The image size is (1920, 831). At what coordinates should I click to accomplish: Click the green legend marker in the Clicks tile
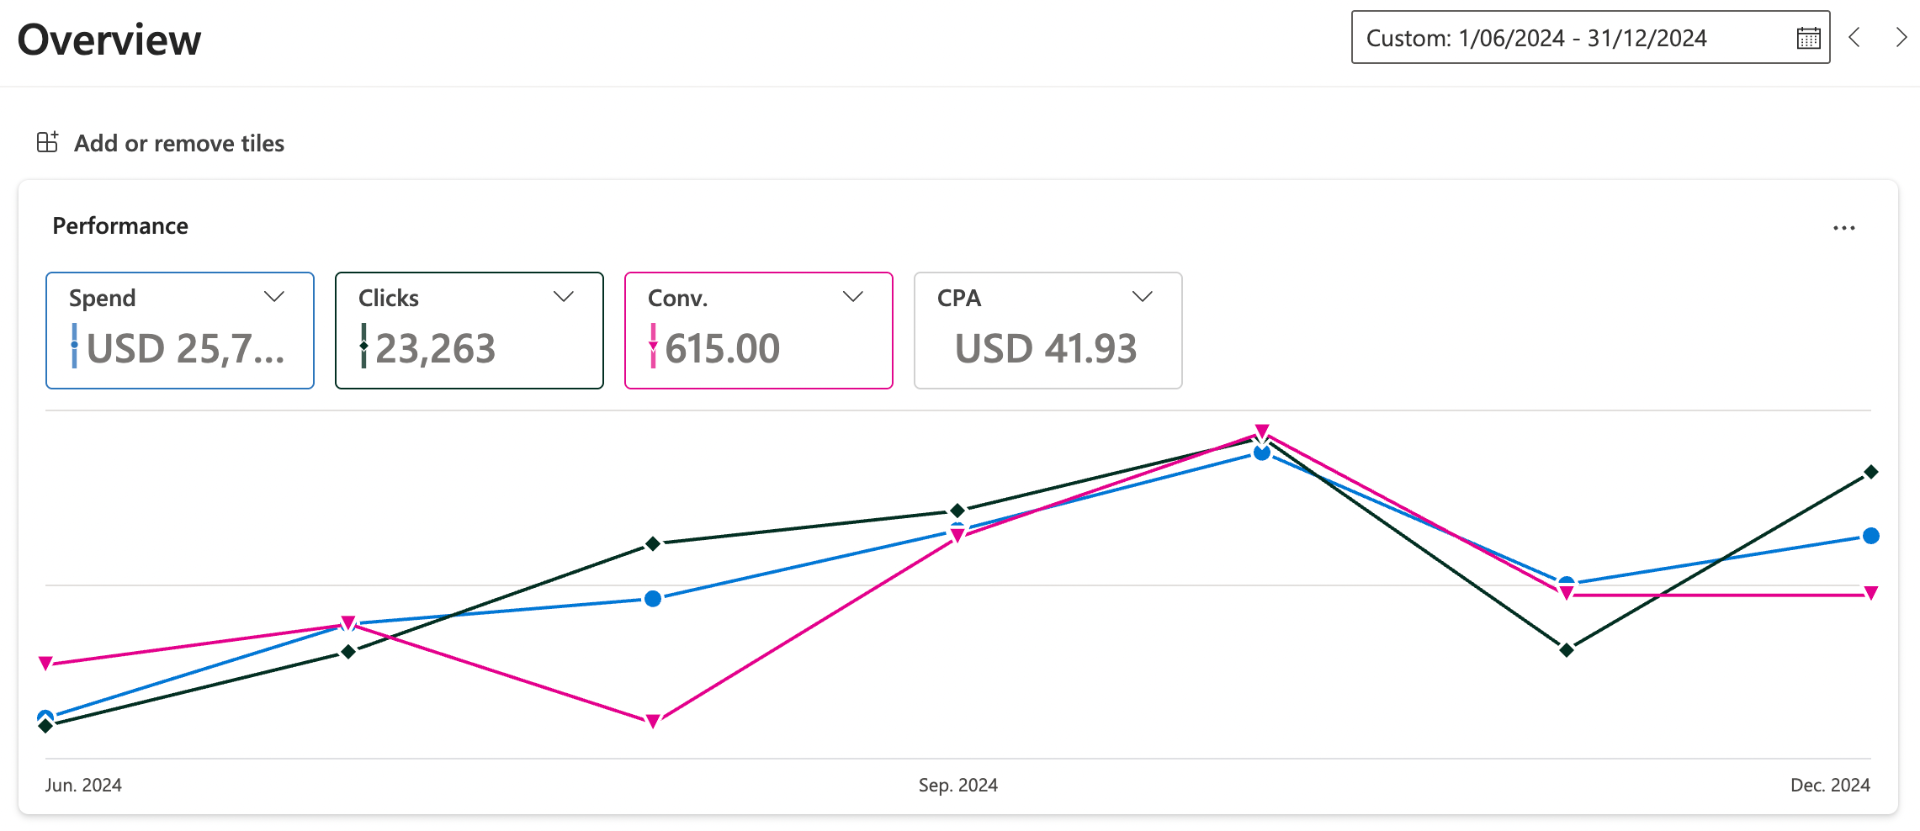tap(363, 349)
